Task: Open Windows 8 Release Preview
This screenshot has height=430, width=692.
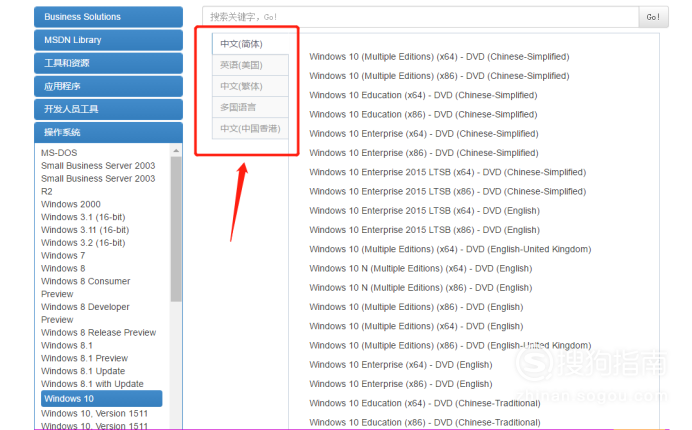Action: 98,332
